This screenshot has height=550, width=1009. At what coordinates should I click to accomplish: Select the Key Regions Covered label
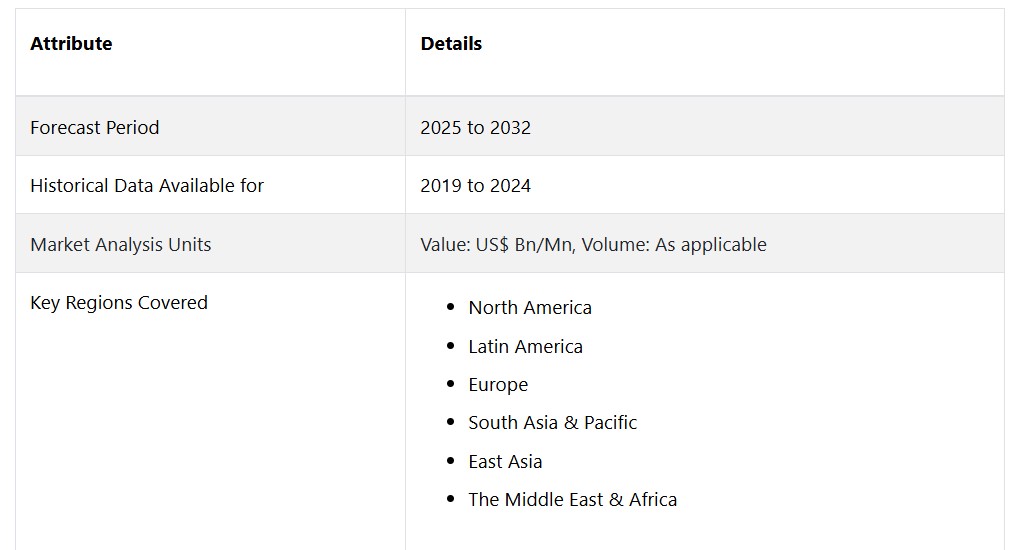click(x=119, y=302)
